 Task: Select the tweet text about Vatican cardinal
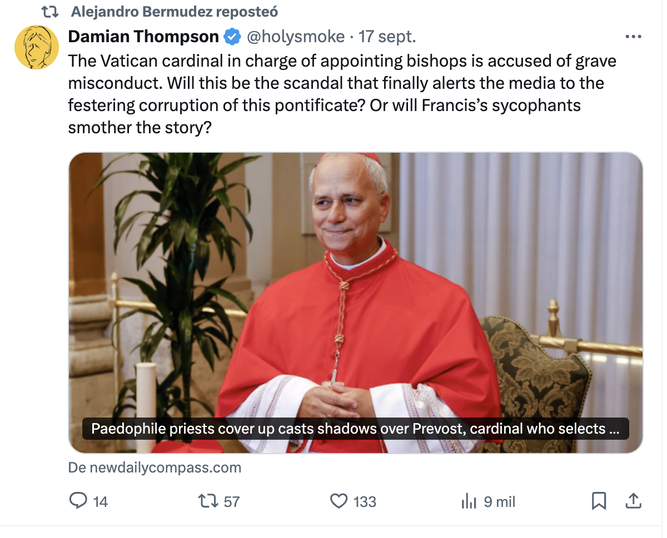(x=342, y=94)
